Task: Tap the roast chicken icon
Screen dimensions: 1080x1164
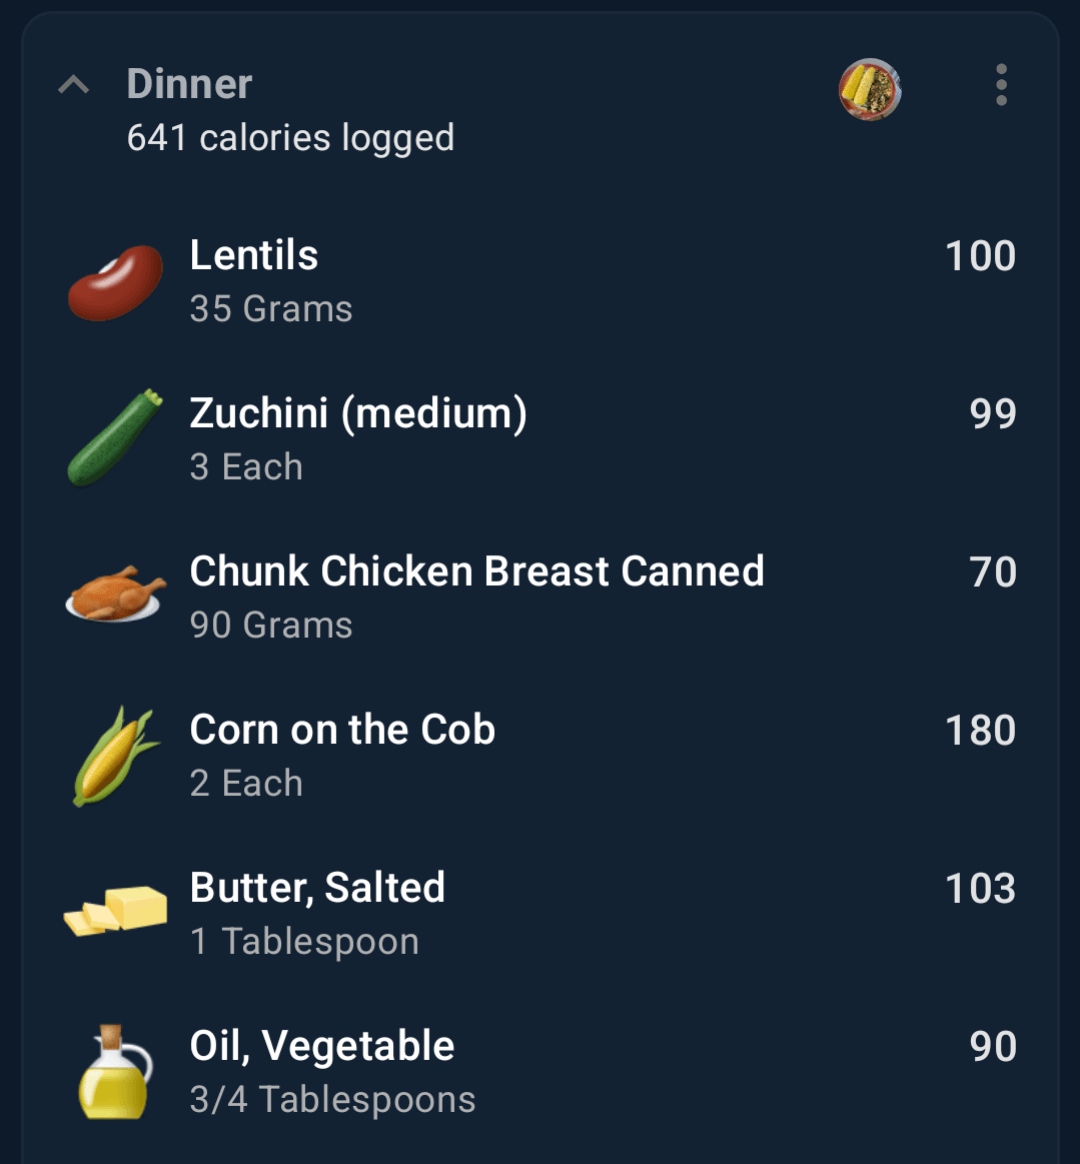Action: tap(115, 594)
